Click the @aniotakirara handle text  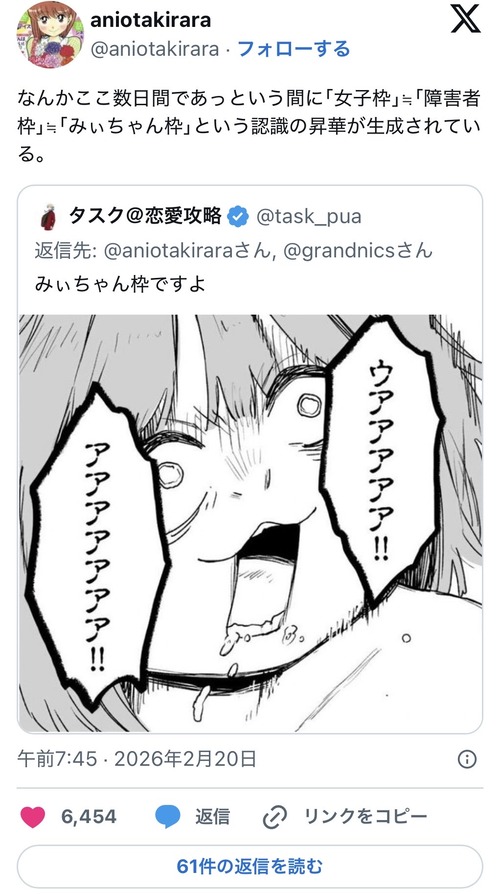[155, 49]
